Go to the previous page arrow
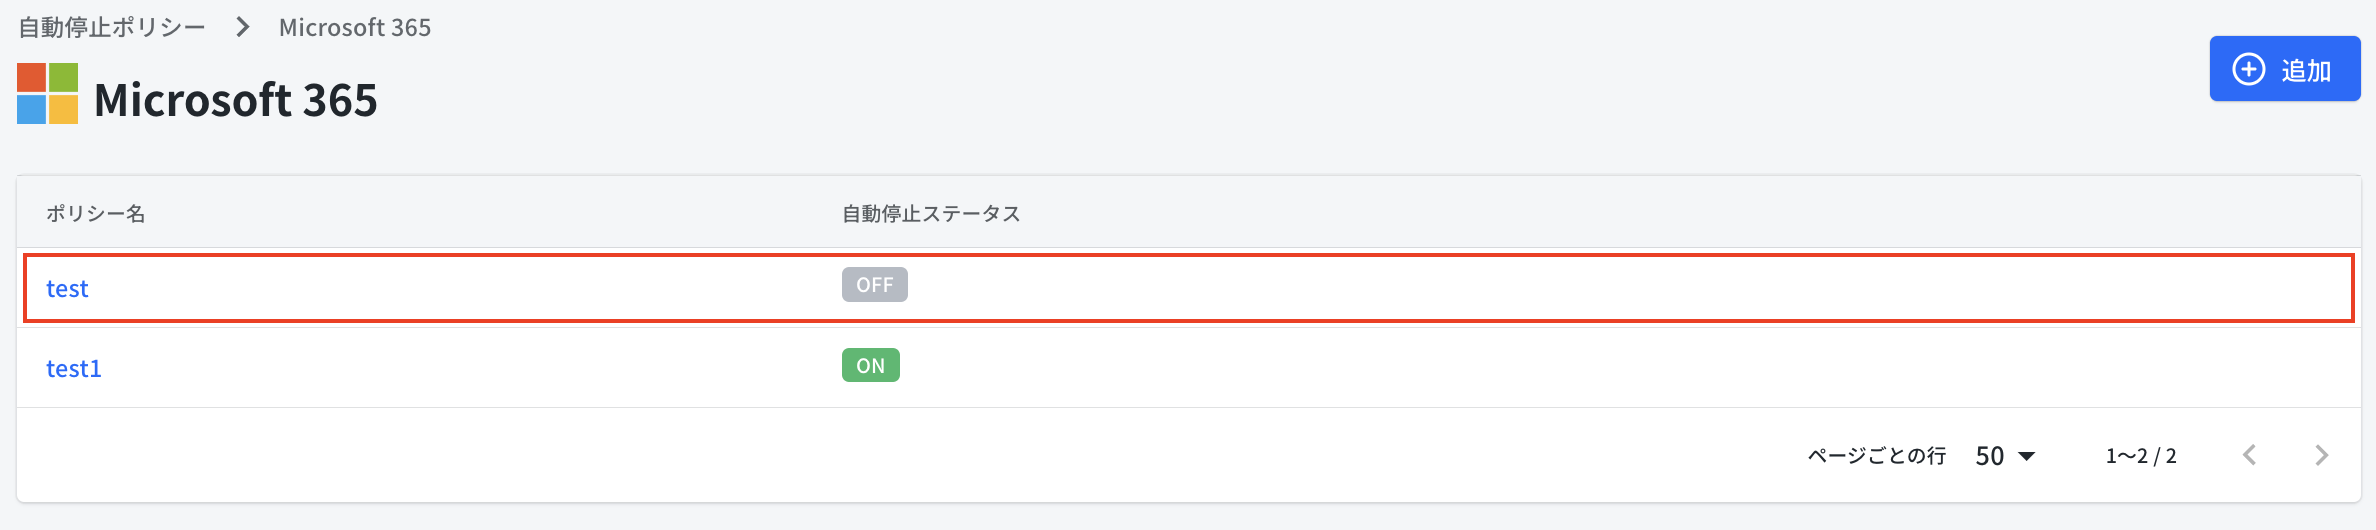The width and height of the screenshot is (2376, 530). point(2250,455)
